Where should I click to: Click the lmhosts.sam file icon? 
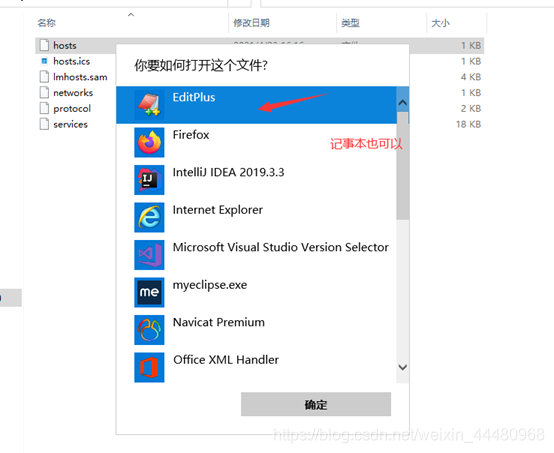coord(44,77)
